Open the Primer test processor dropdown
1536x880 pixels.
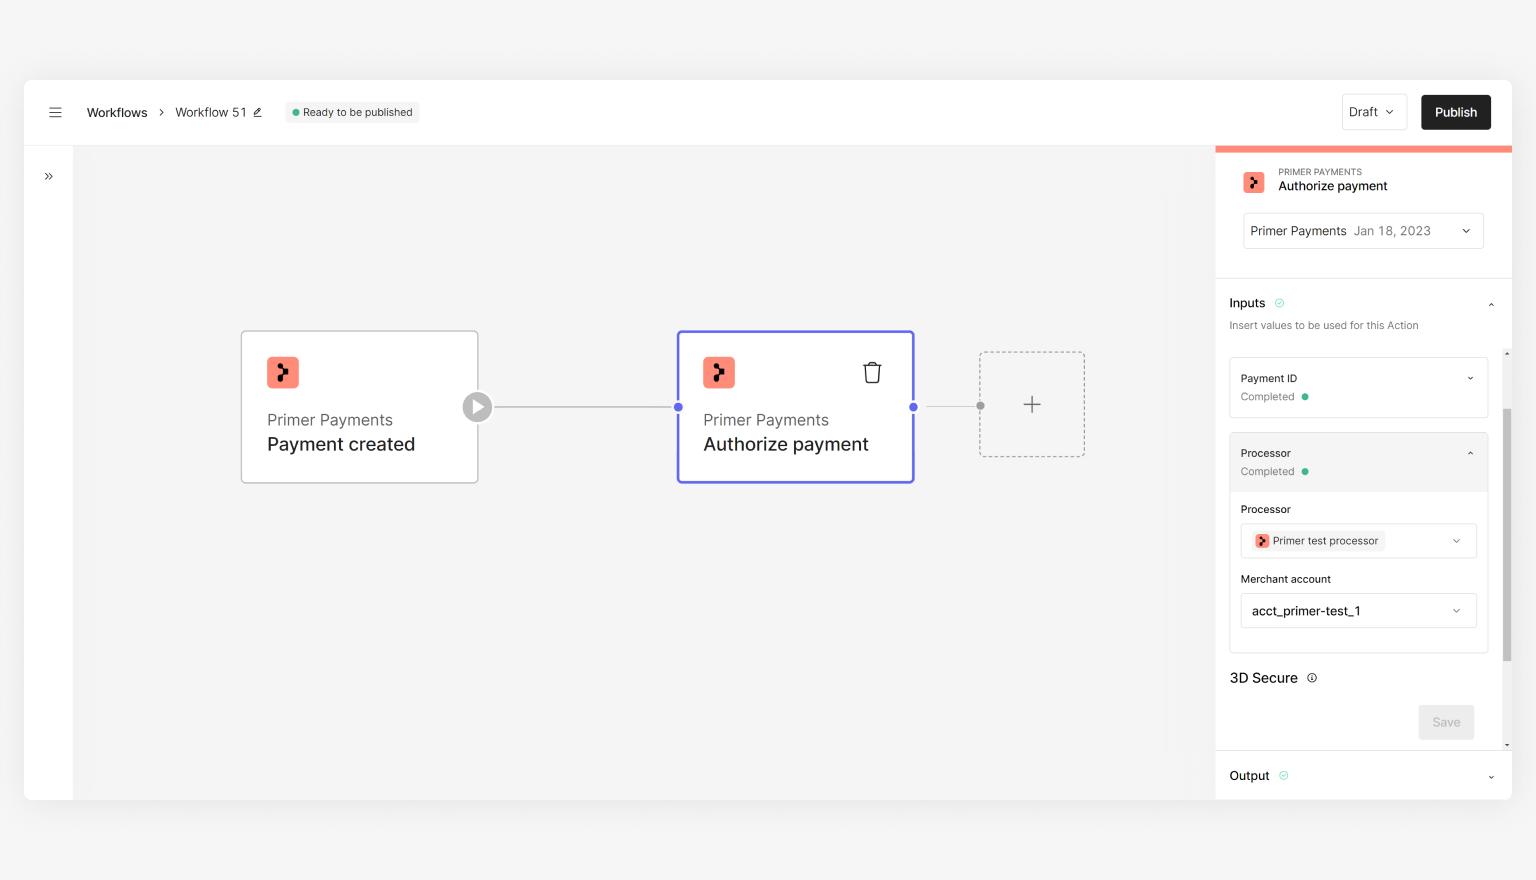click(1358, 541)
